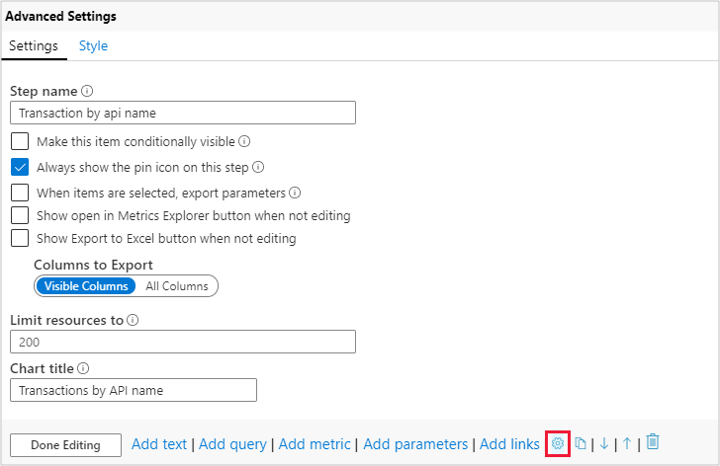This screenshot has width=720, height=466.
Task: Switch to the Style tab
Action: [93, 46]
